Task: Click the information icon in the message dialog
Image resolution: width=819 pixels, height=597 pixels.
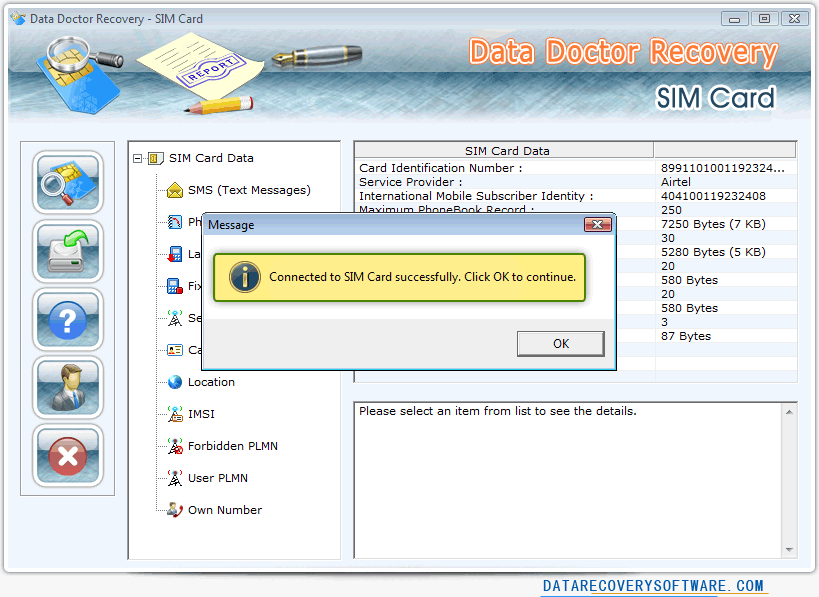Action: coord(245,277)
